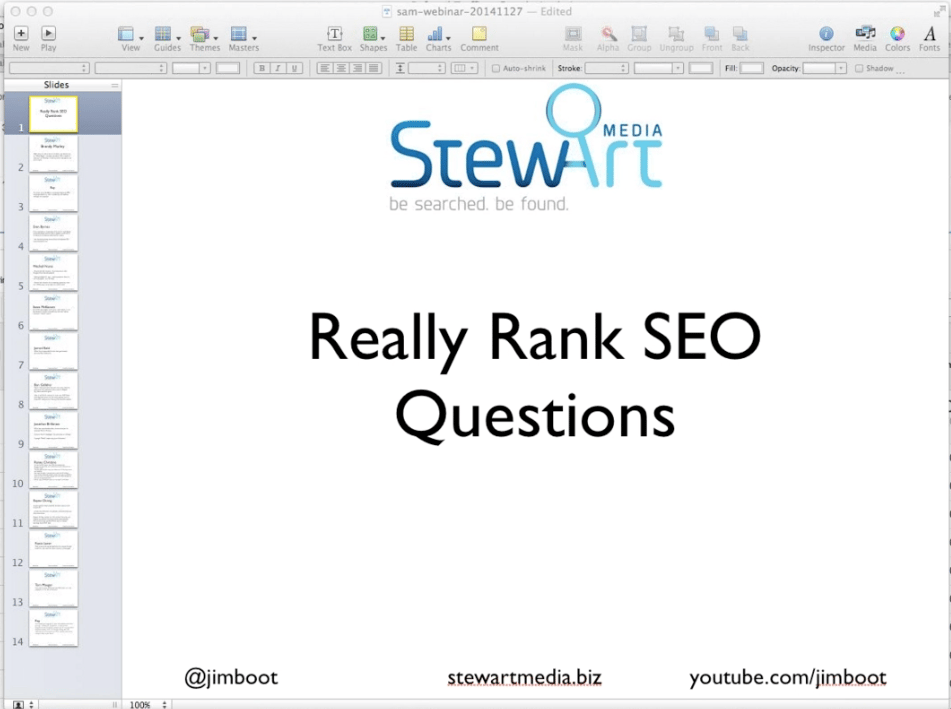The image size is (951, 709).
Task: Click the stroke color well
Action: click(701, 68)
